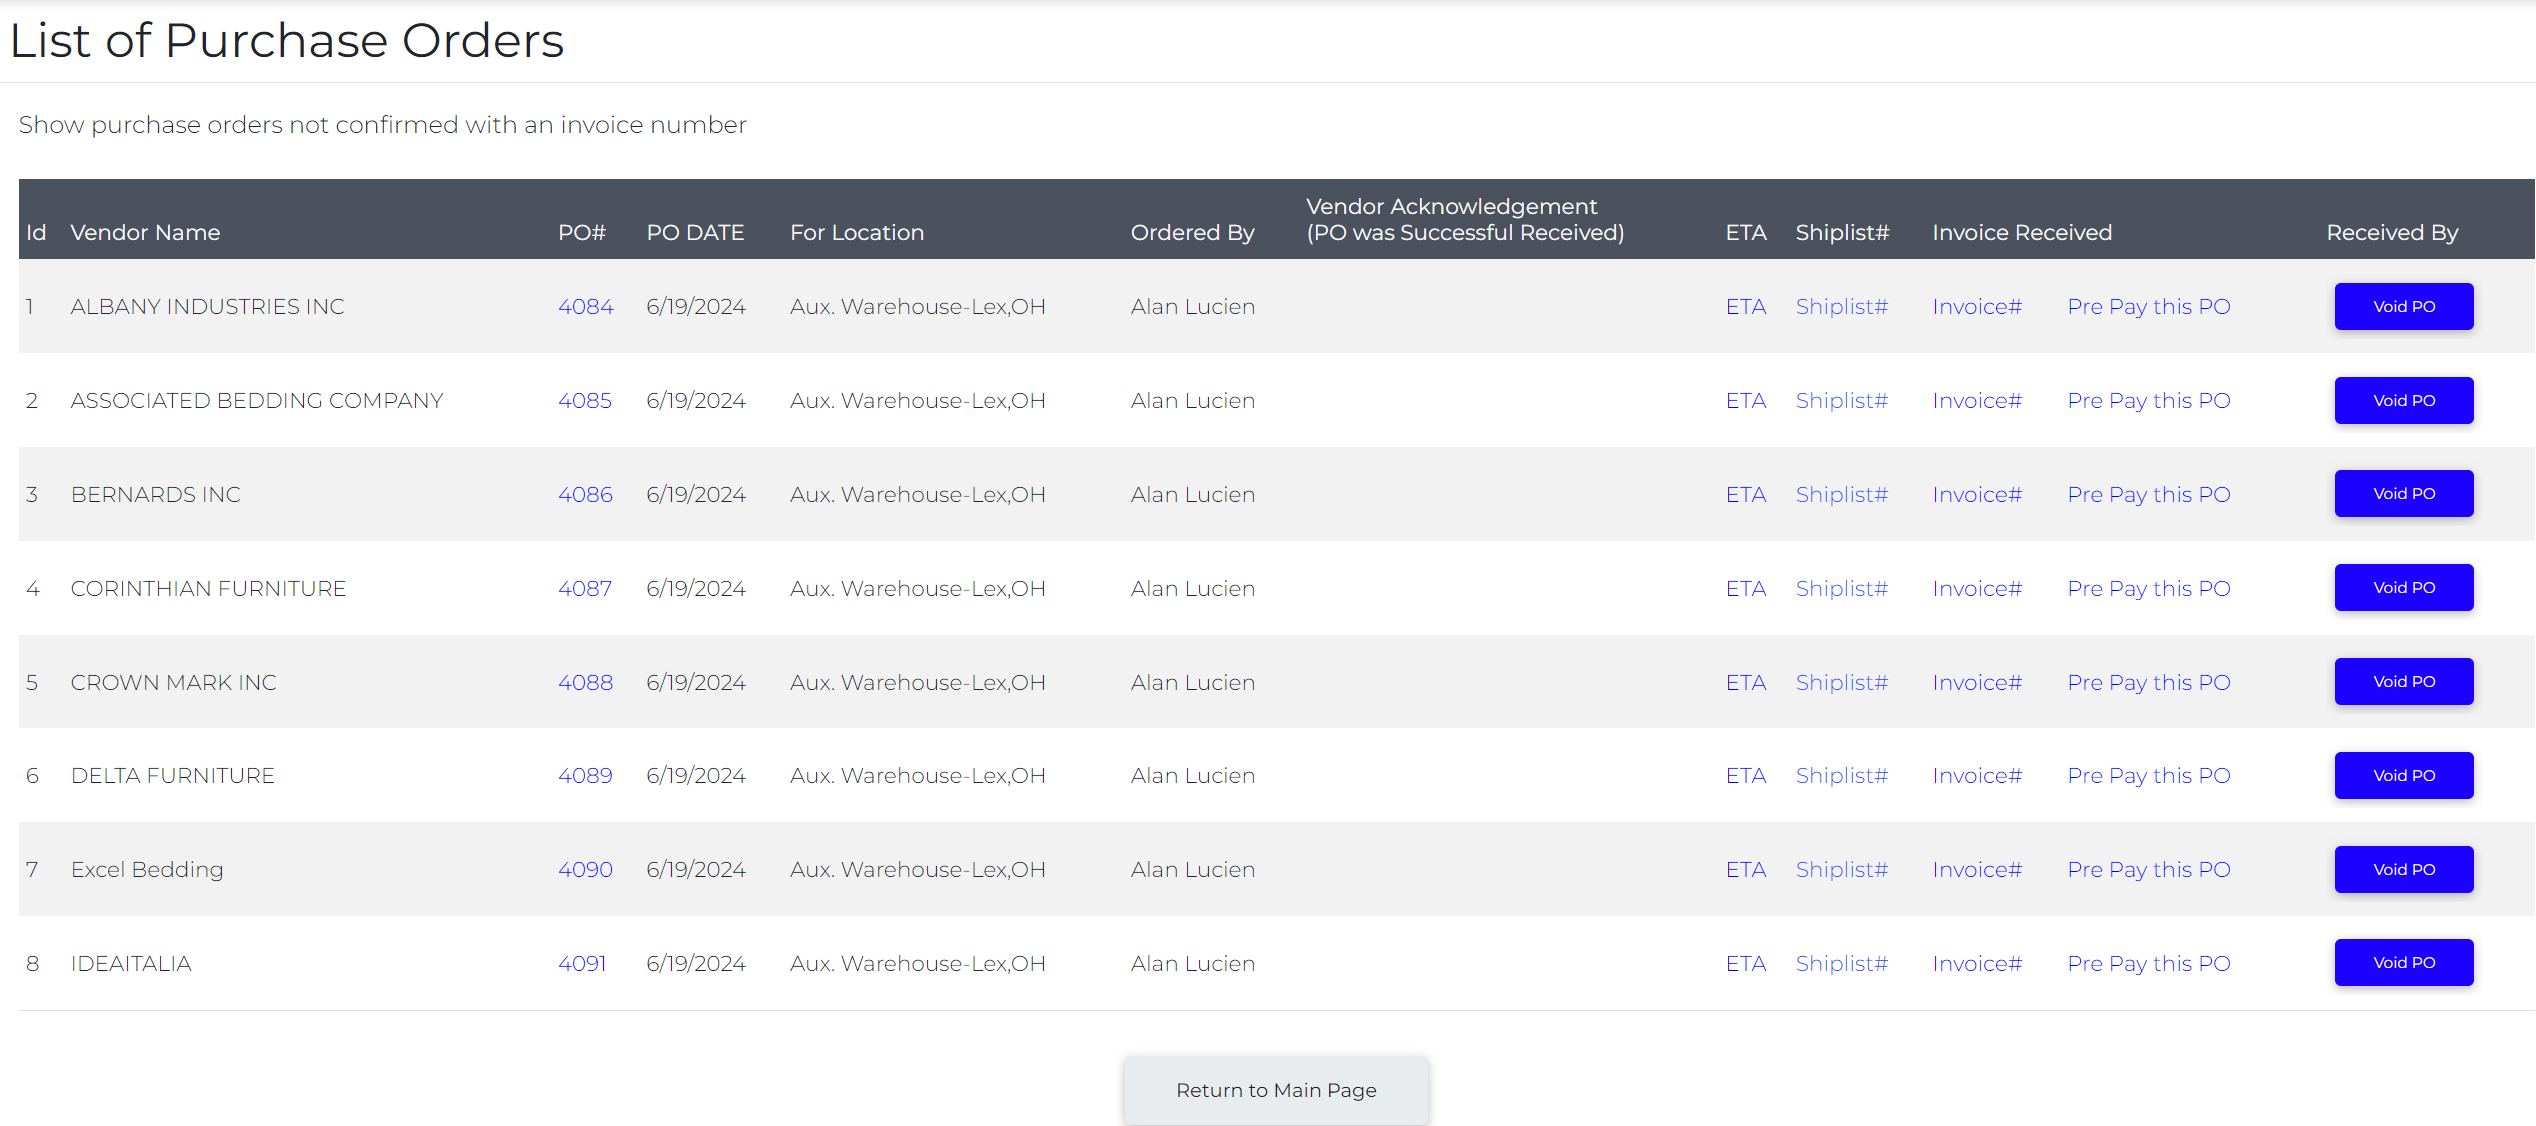2536x1126 pixels.
Task: Void PO for CORINTHIAN FURNITURE
Action: coord(2403,587)
